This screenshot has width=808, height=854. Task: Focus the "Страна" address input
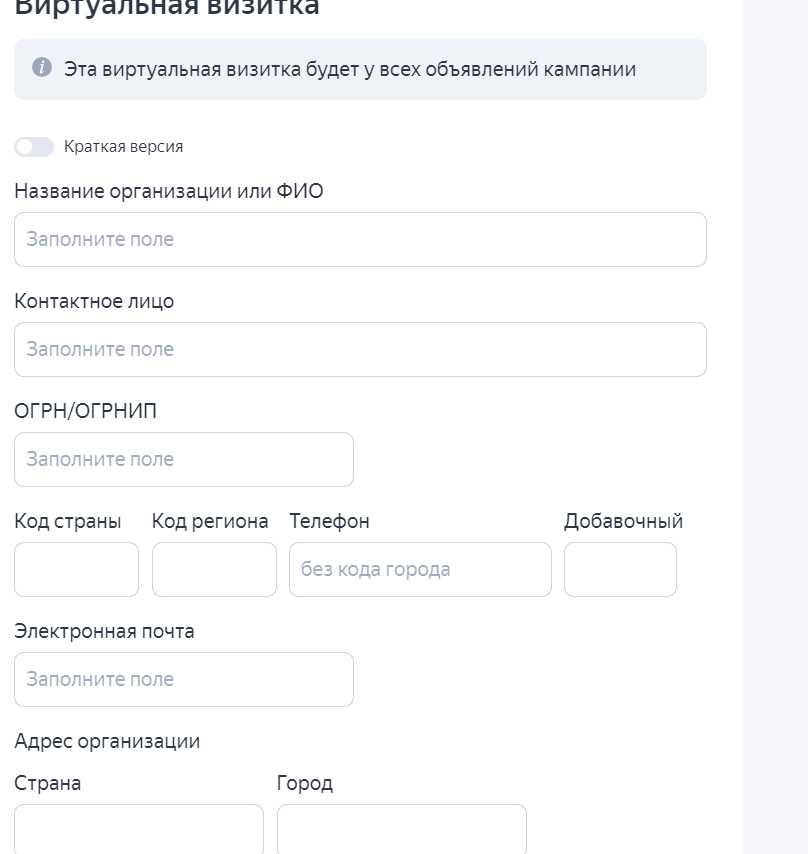coord(139,829)
